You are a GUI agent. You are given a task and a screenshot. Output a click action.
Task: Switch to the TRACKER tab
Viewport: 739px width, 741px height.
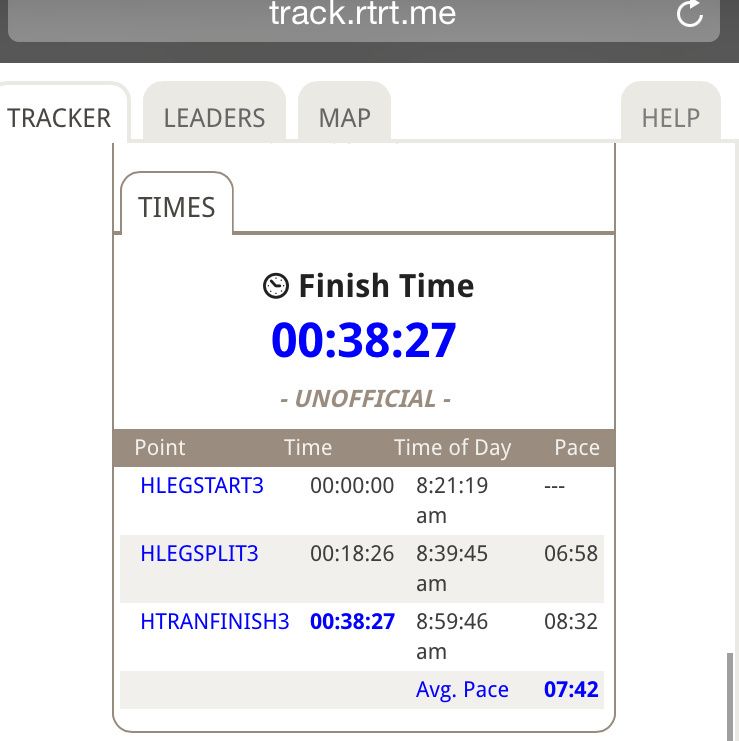click(x=60, y=118)
